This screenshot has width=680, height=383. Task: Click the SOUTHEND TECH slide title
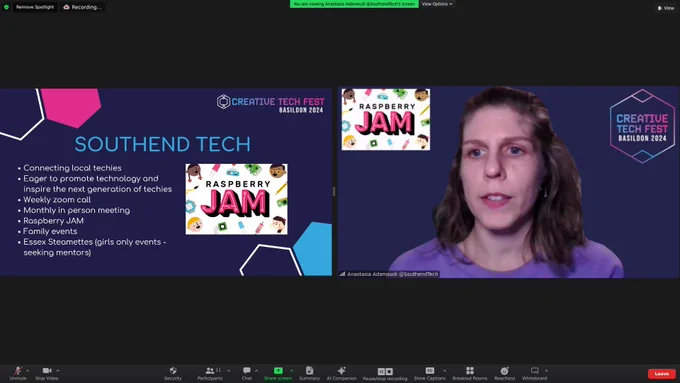coord(163,144)
